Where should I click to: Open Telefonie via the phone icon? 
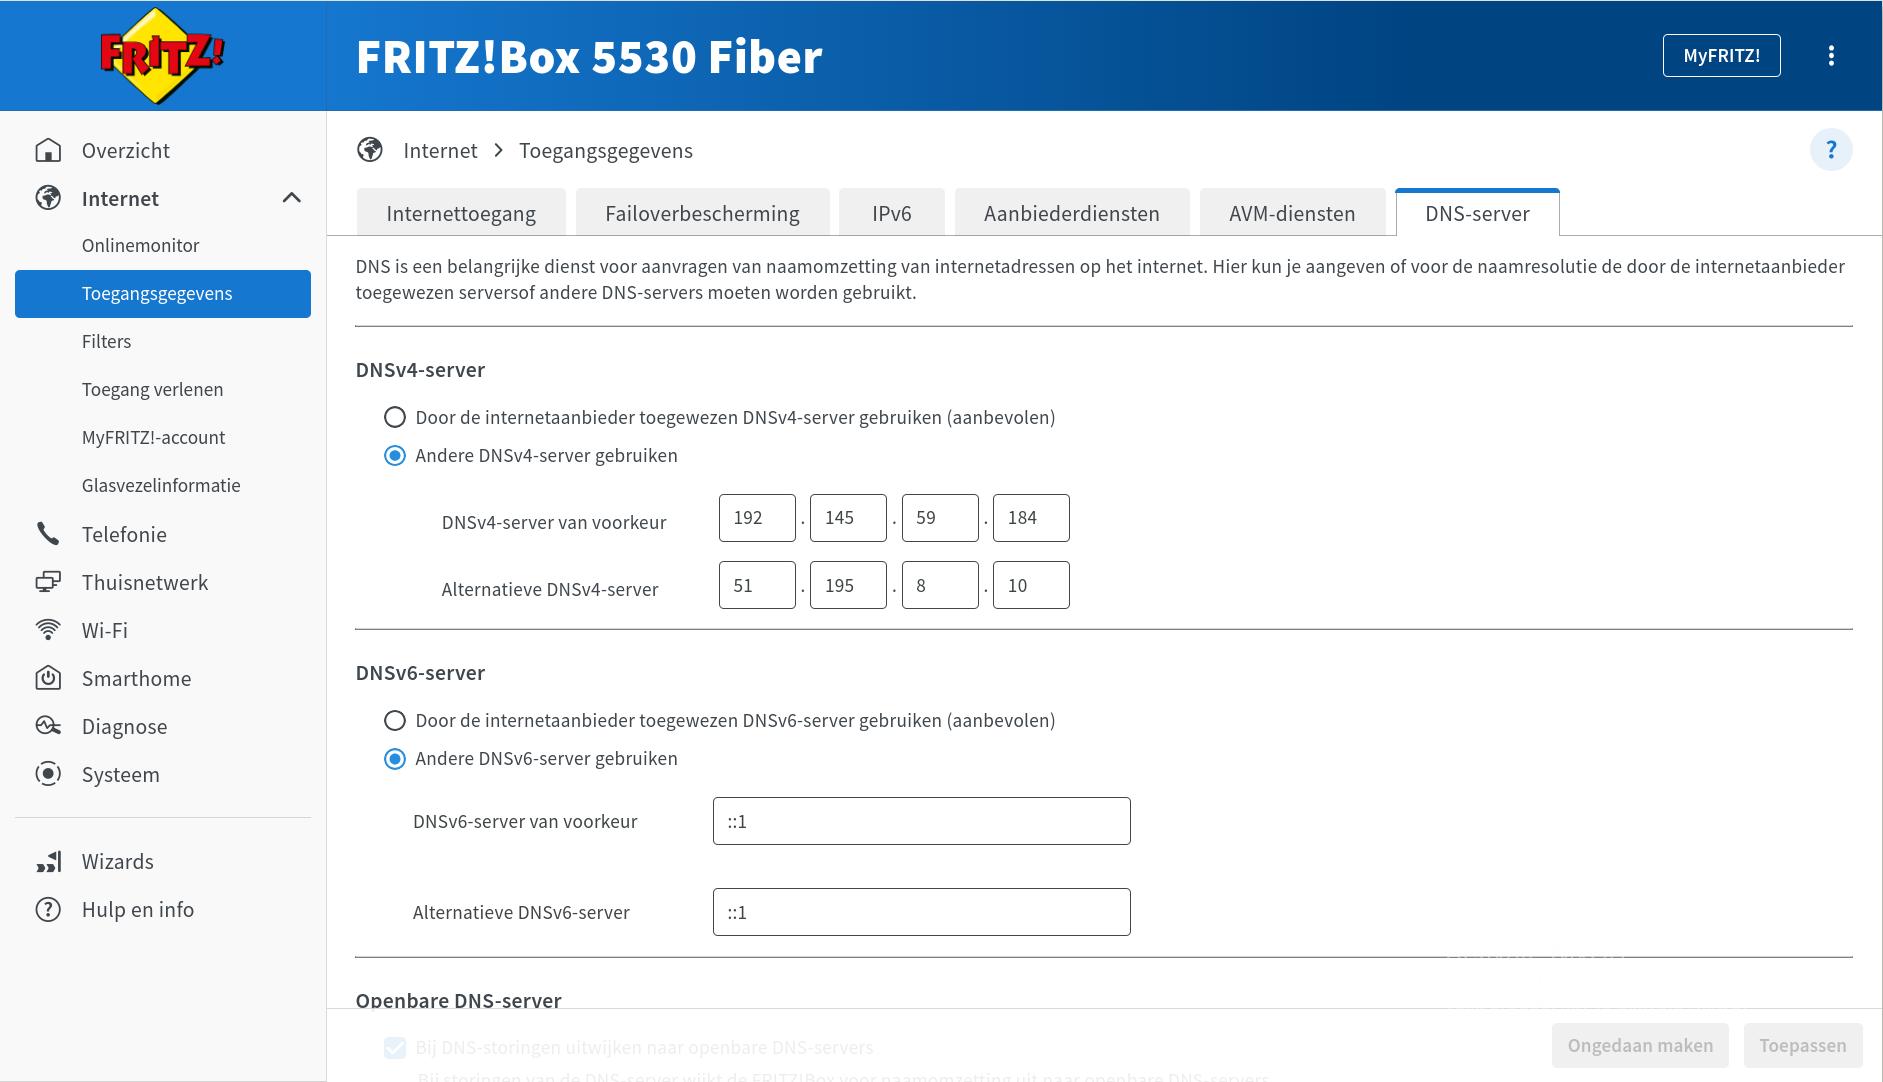[48, 534]
